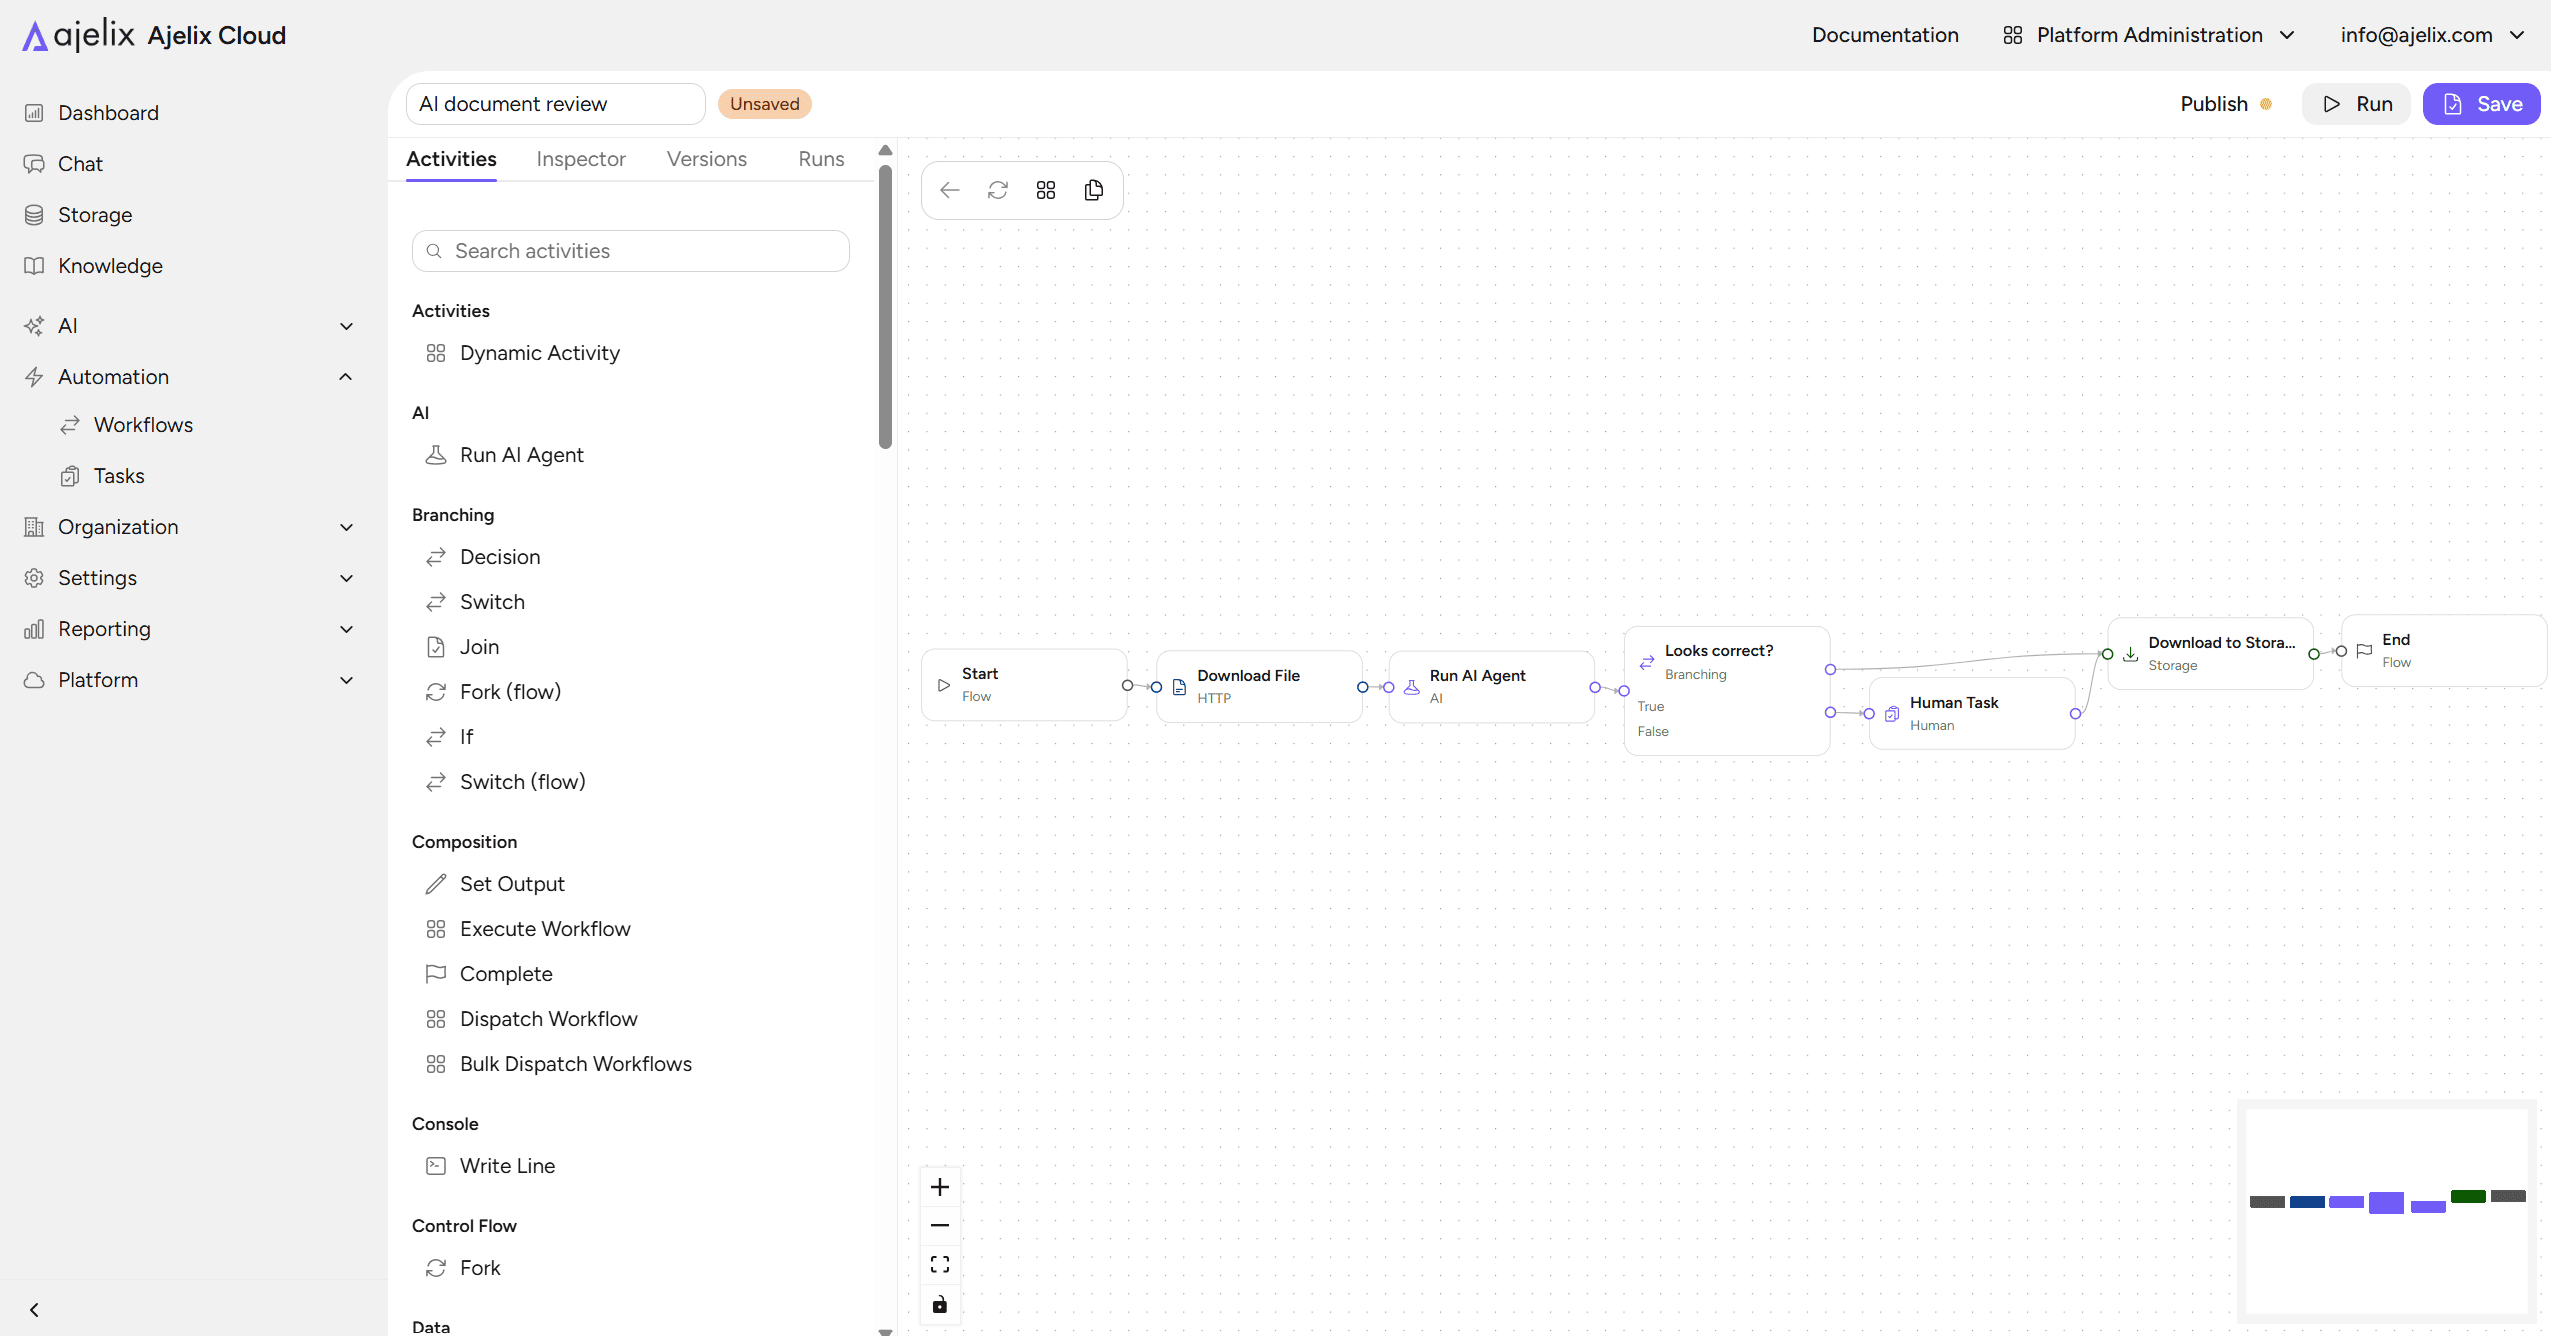
Task: Save the workflow
Action: point(2481,104)
